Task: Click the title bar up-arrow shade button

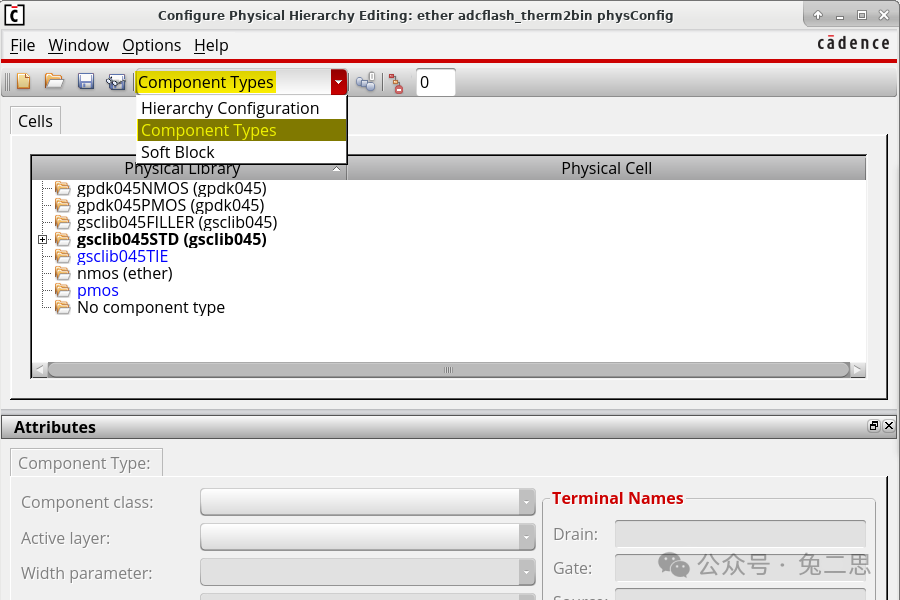Action: point(818,16)
